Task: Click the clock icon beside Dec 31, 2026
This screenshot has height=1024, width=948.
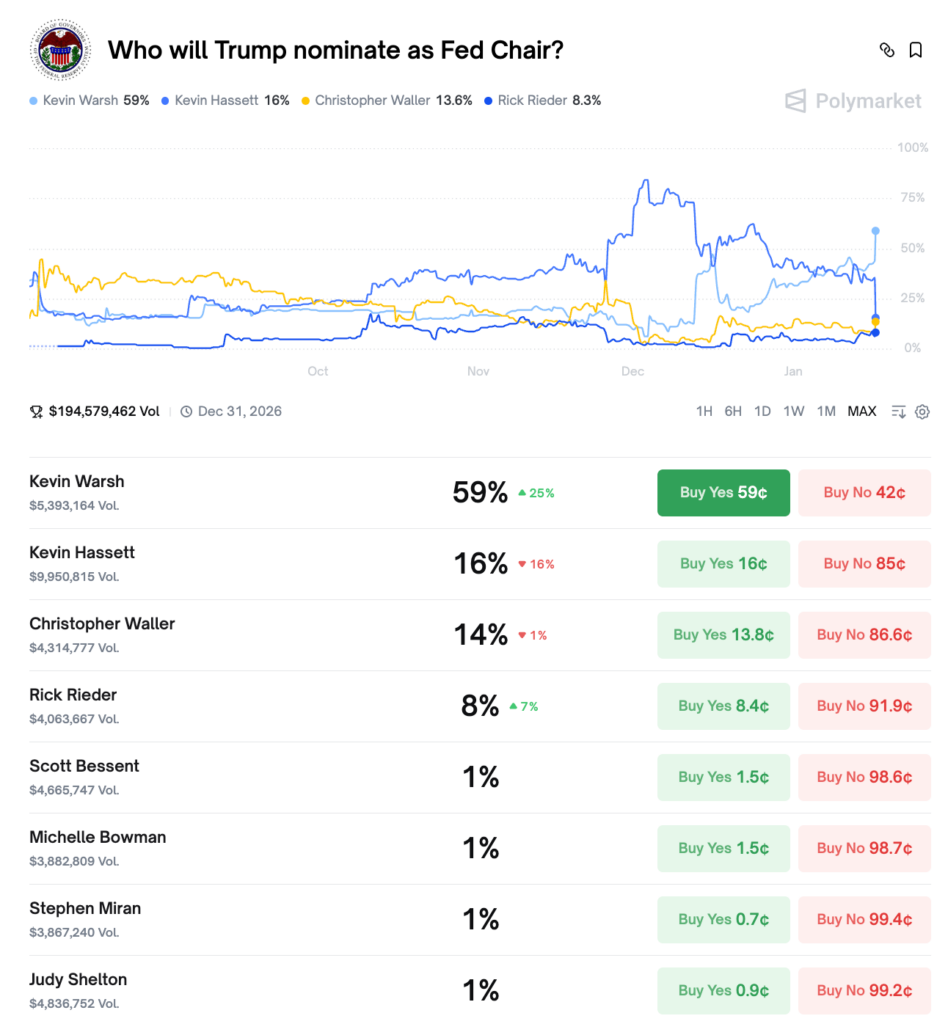Action: [x=186, y=412]
